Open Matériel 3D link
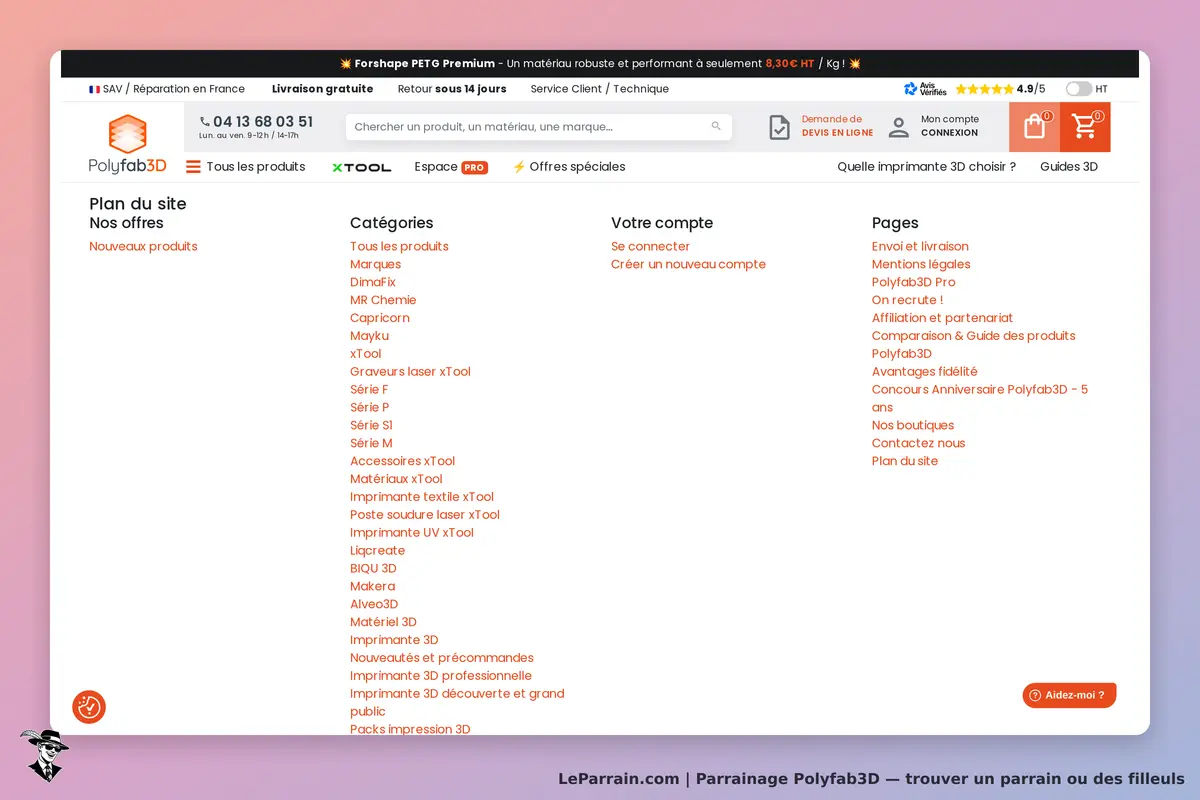The image size is (1200, 800). (383, 622)
